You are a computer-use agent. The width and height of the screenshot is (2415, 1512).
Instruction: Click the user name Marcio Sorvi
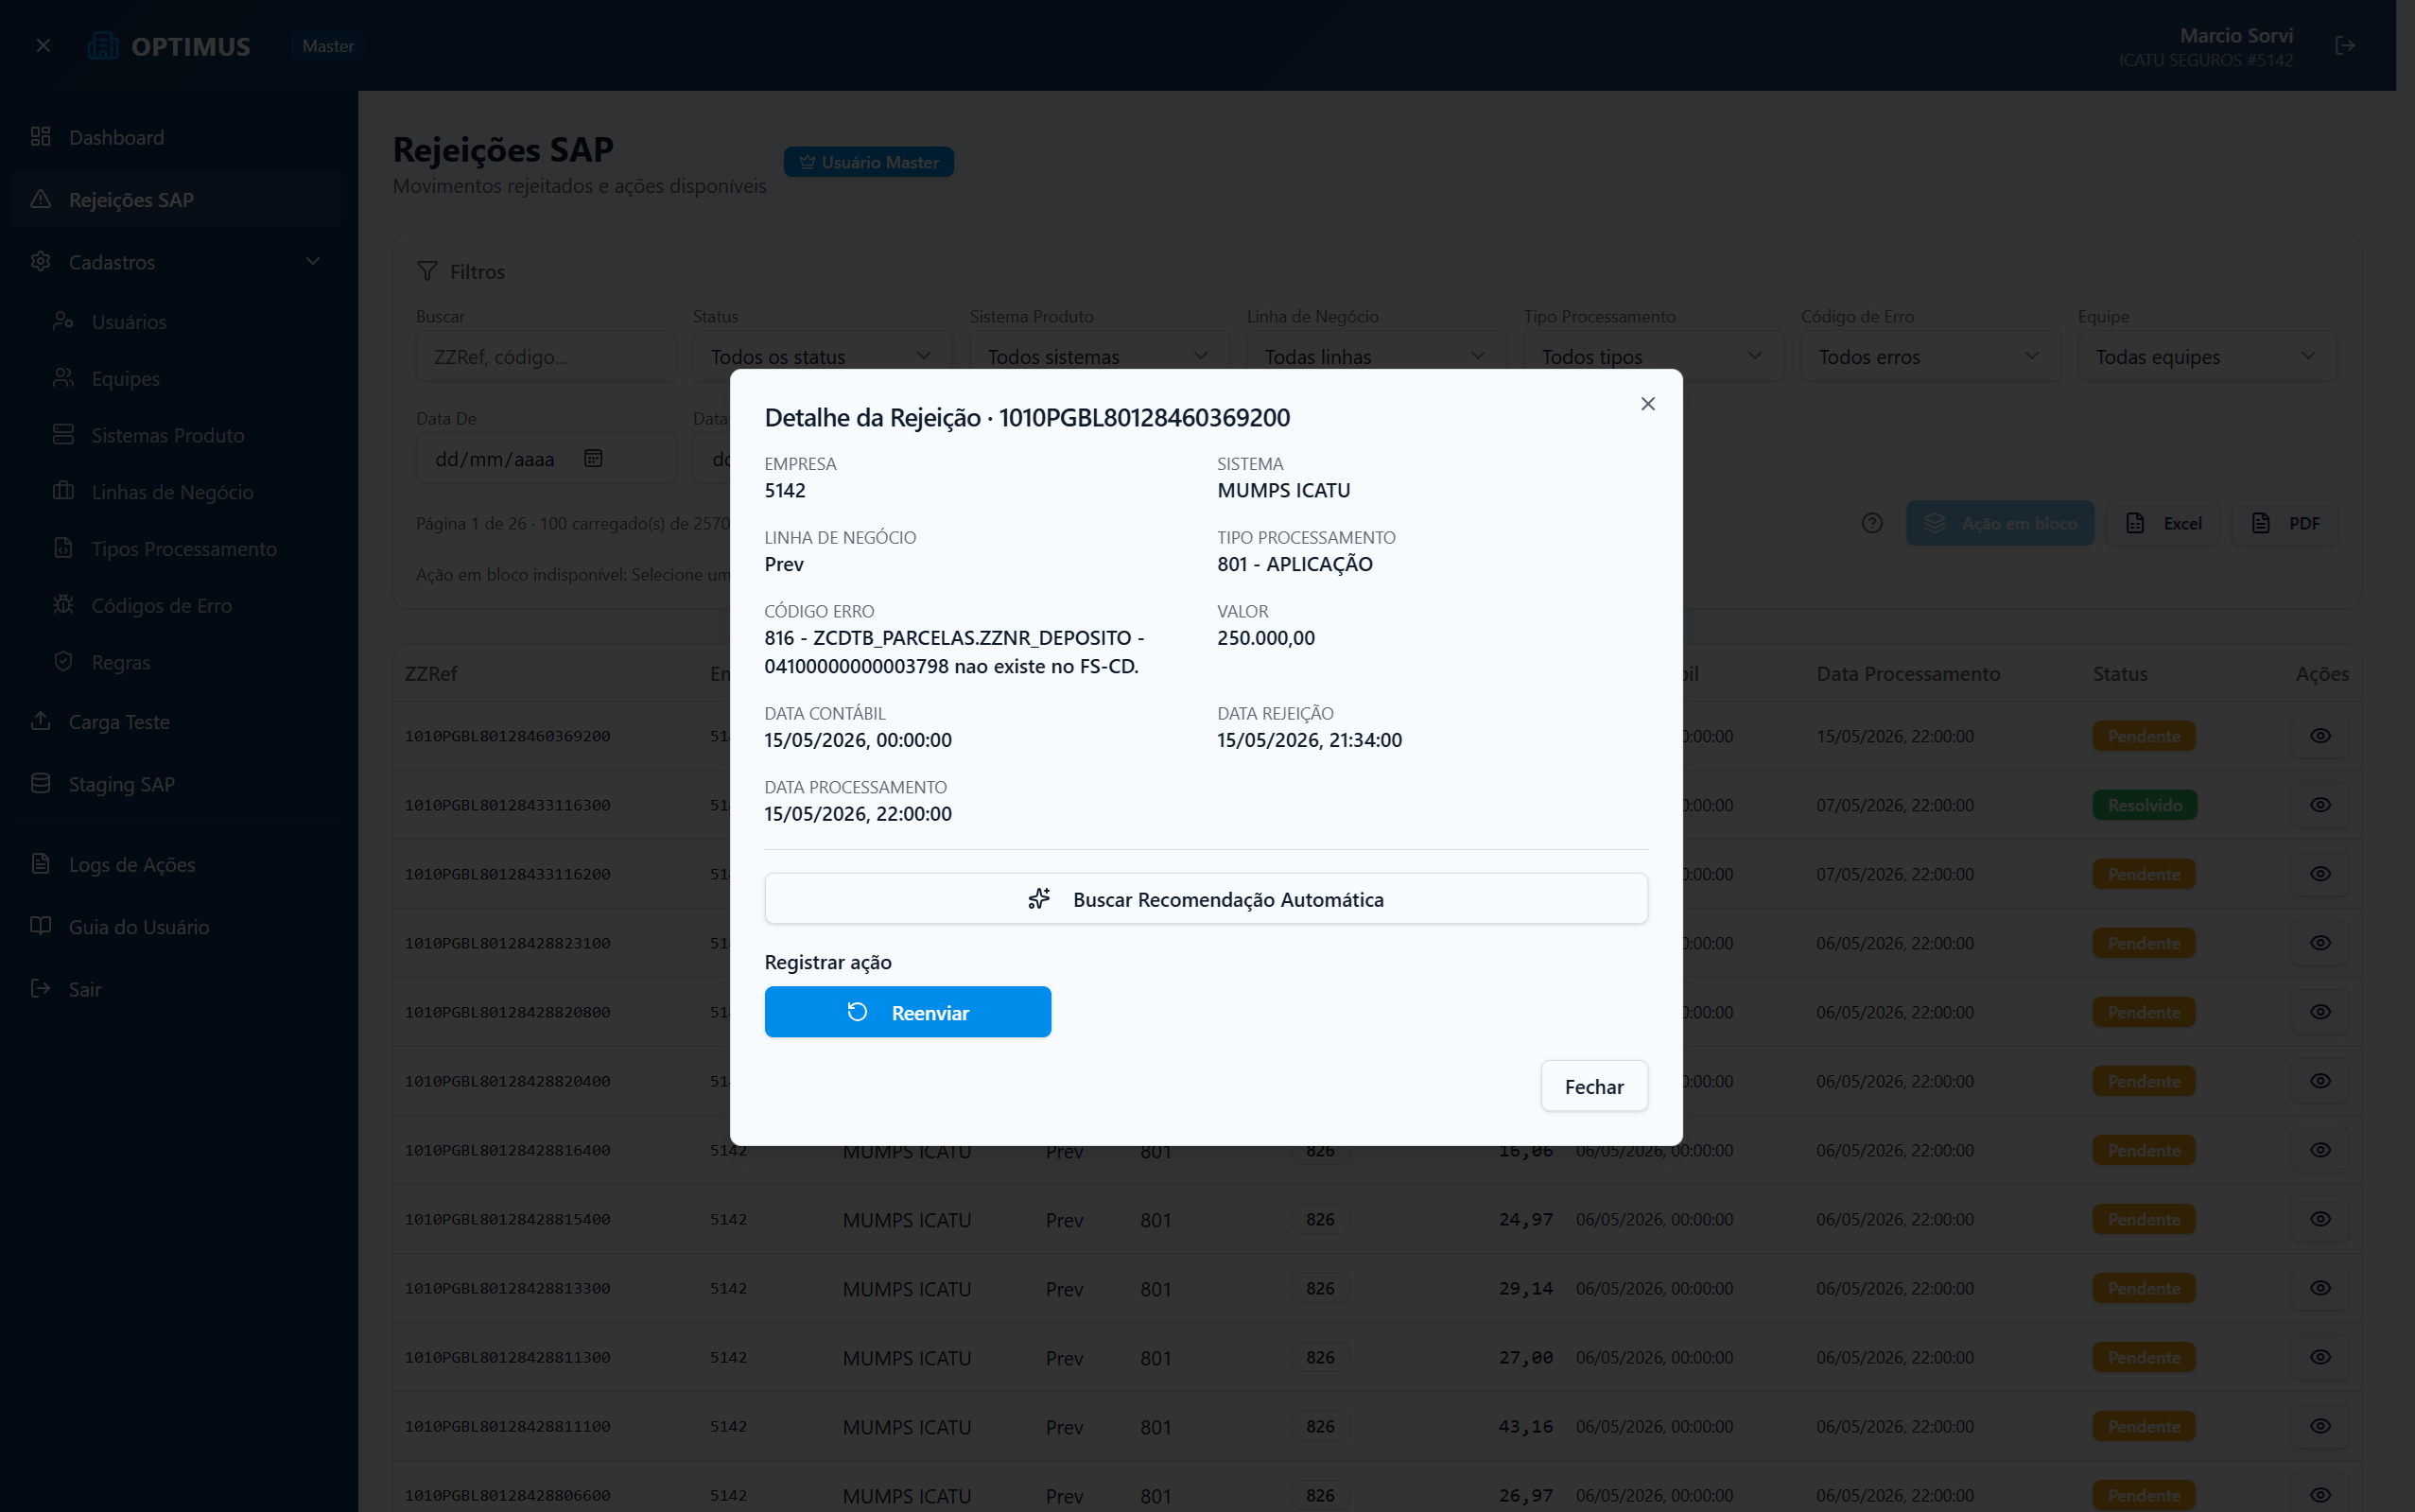tap(2236, 35)
